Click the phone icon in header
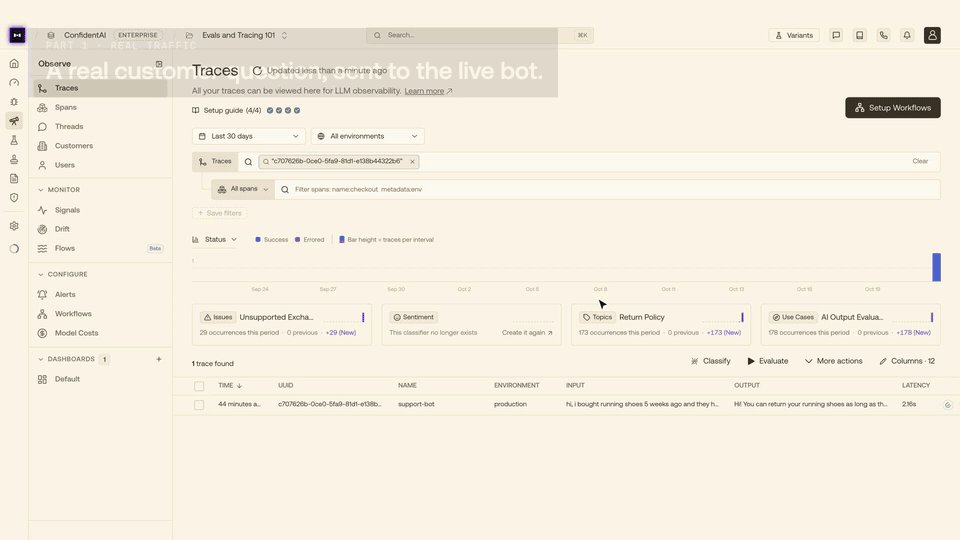The width and height of the screenshot is (960, 540). click(x=883, y=36)
